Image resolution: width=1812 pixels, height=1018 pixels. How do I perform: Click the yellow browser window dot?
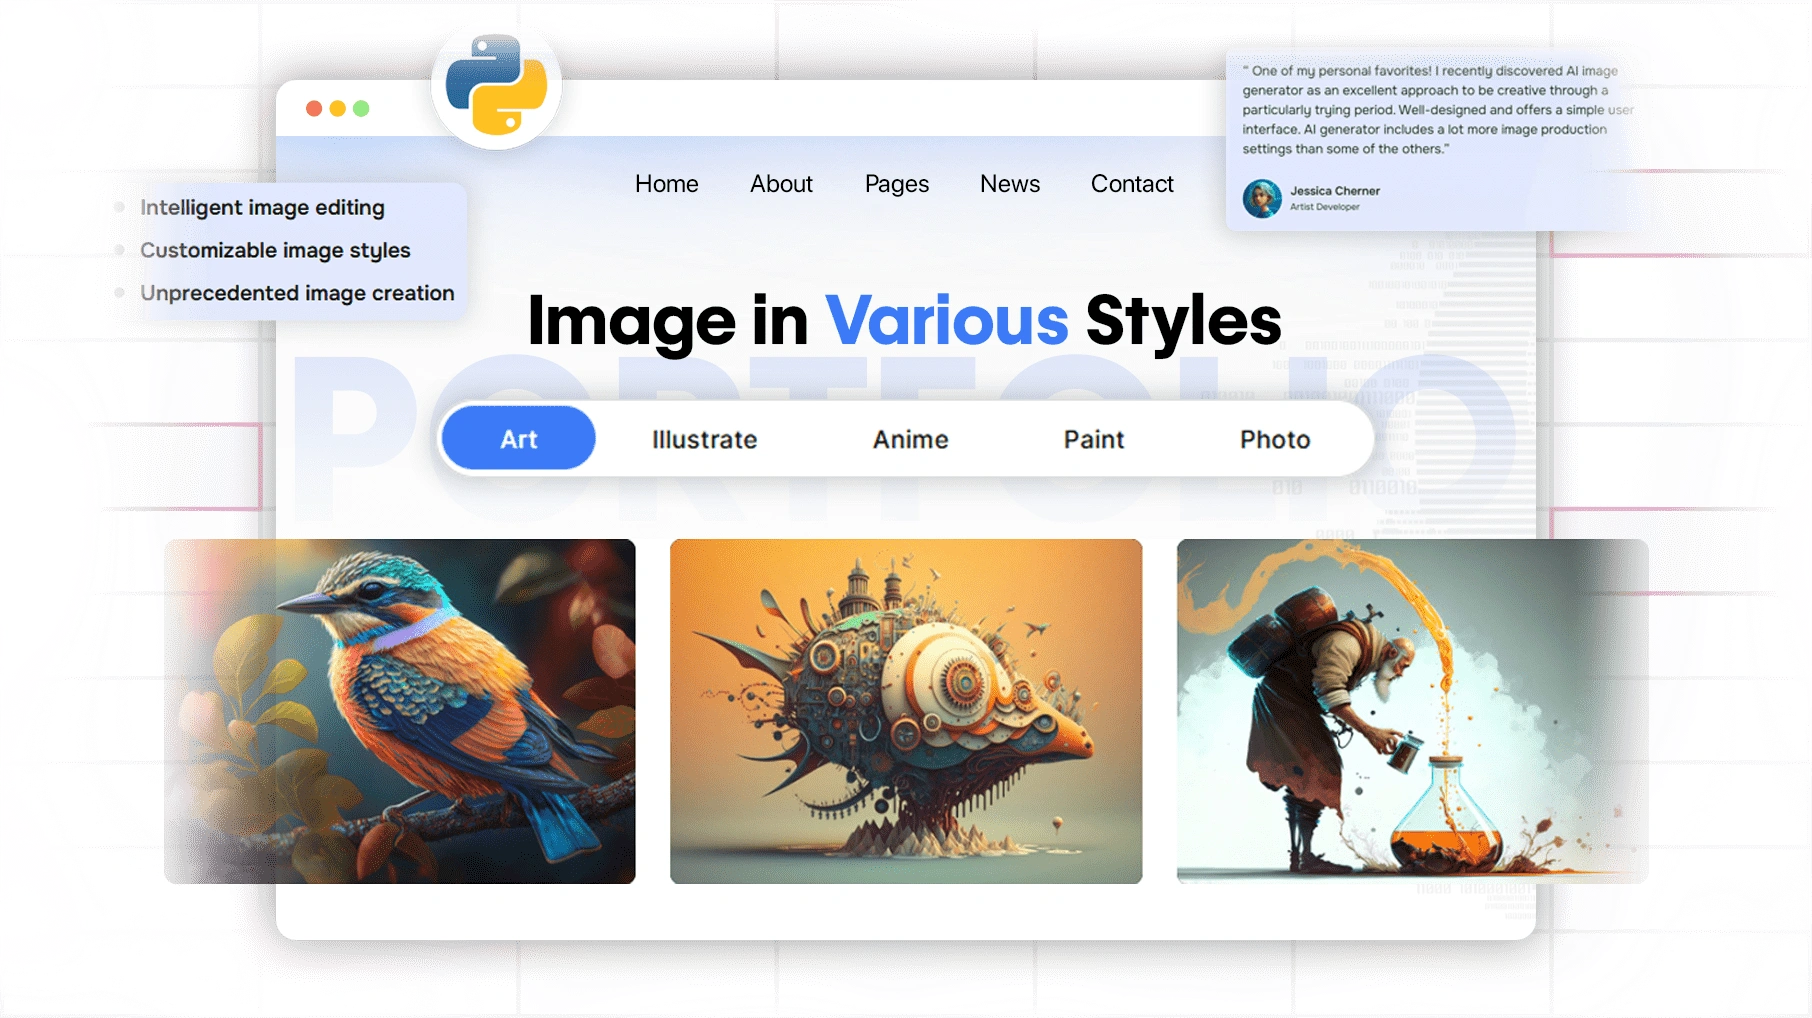click(x=336, y=107)
